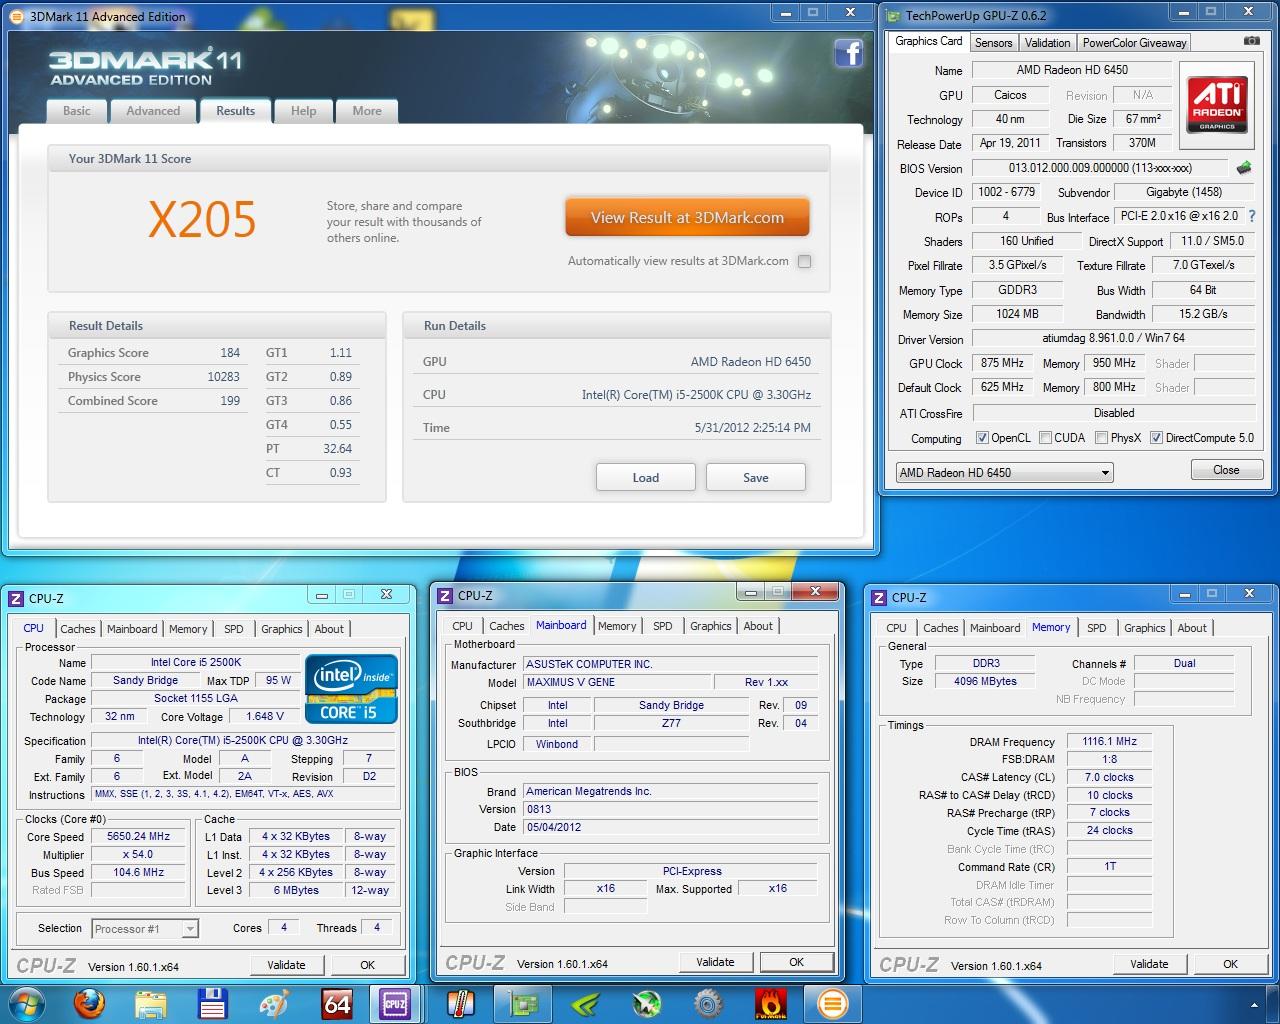
Task: Switch to the Advanced tab in 3DMark
Action: 153,111
